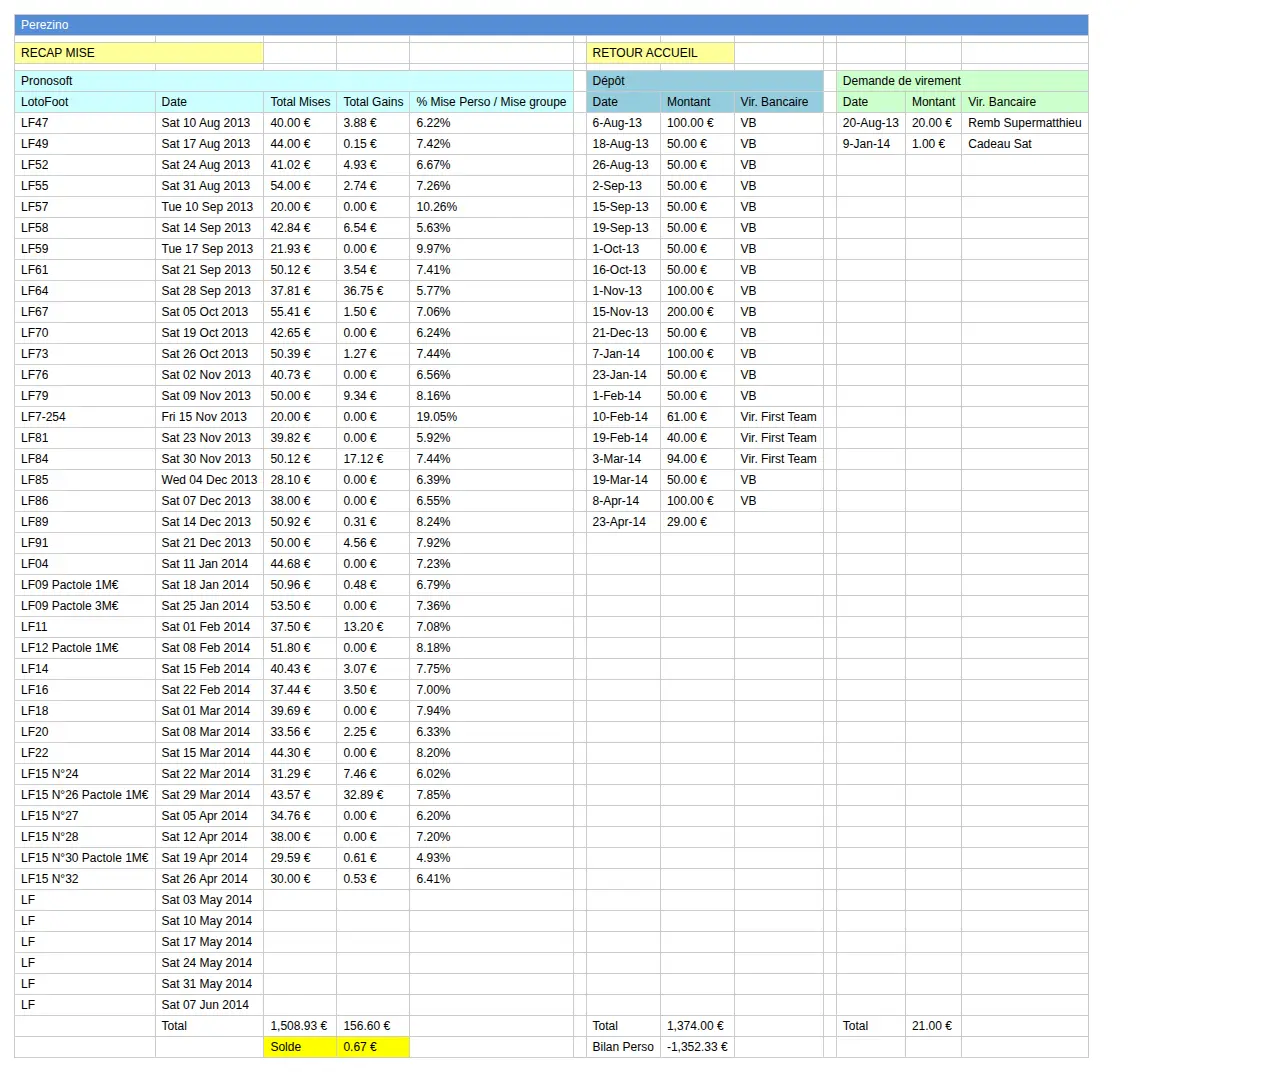Select the 36.75 € gains cell

[x=373, y=291]
